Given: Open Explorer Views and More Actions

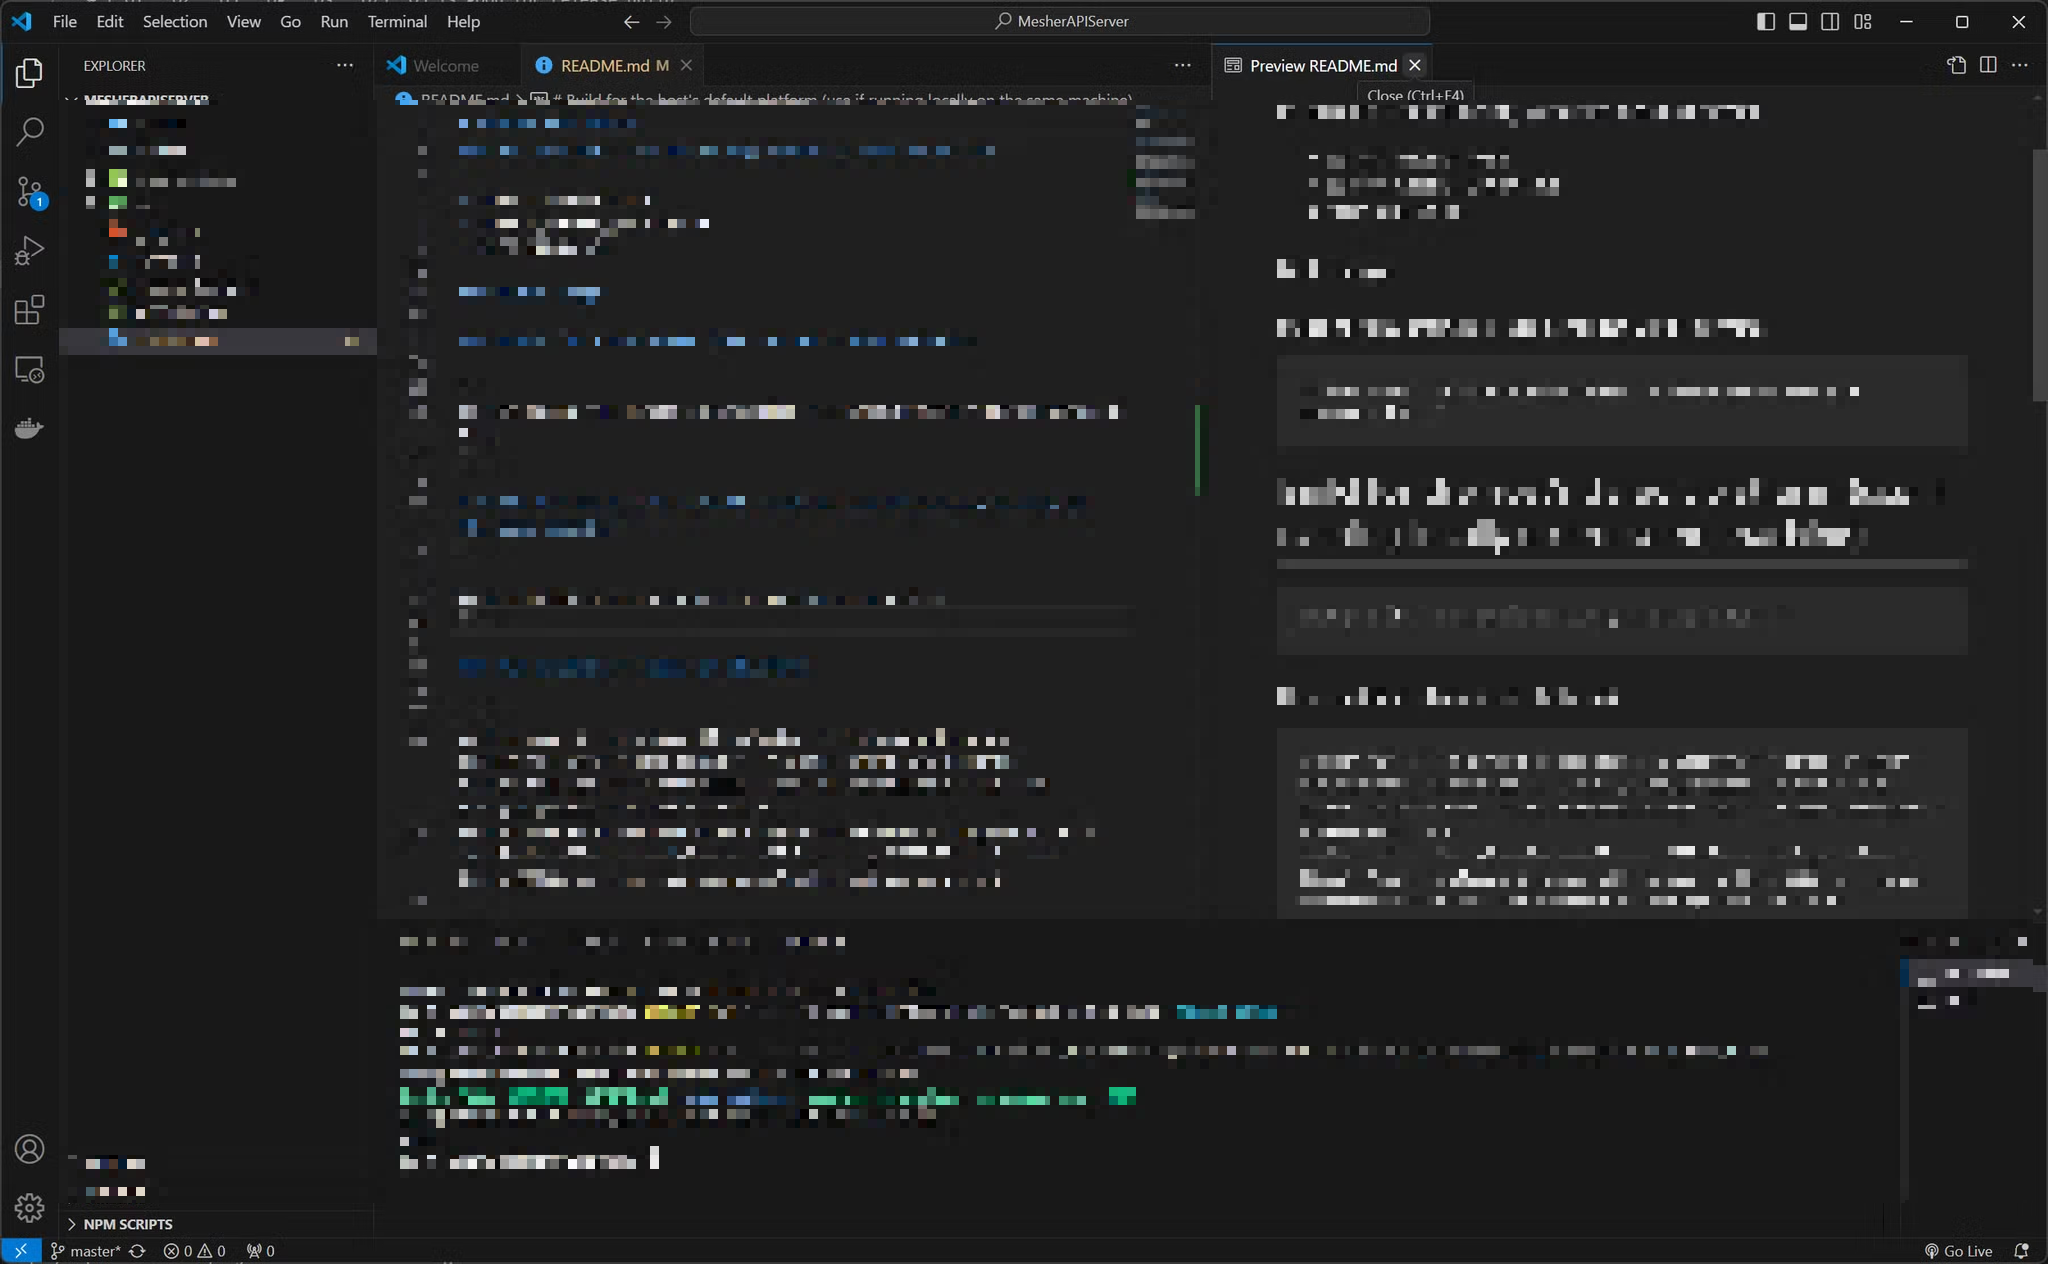Looking at the screenshot, I should [x=345, y=65].
